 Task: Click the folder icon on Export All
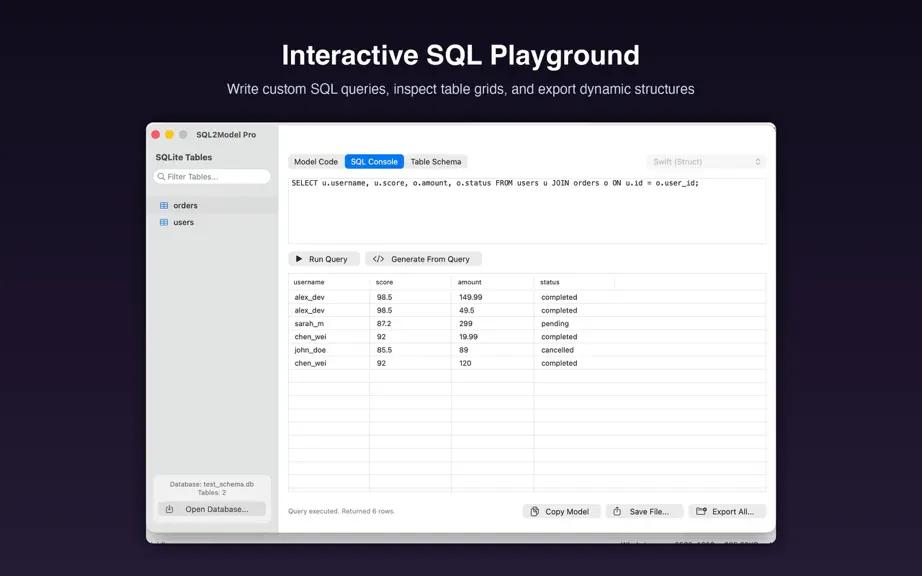pos(701,511)
